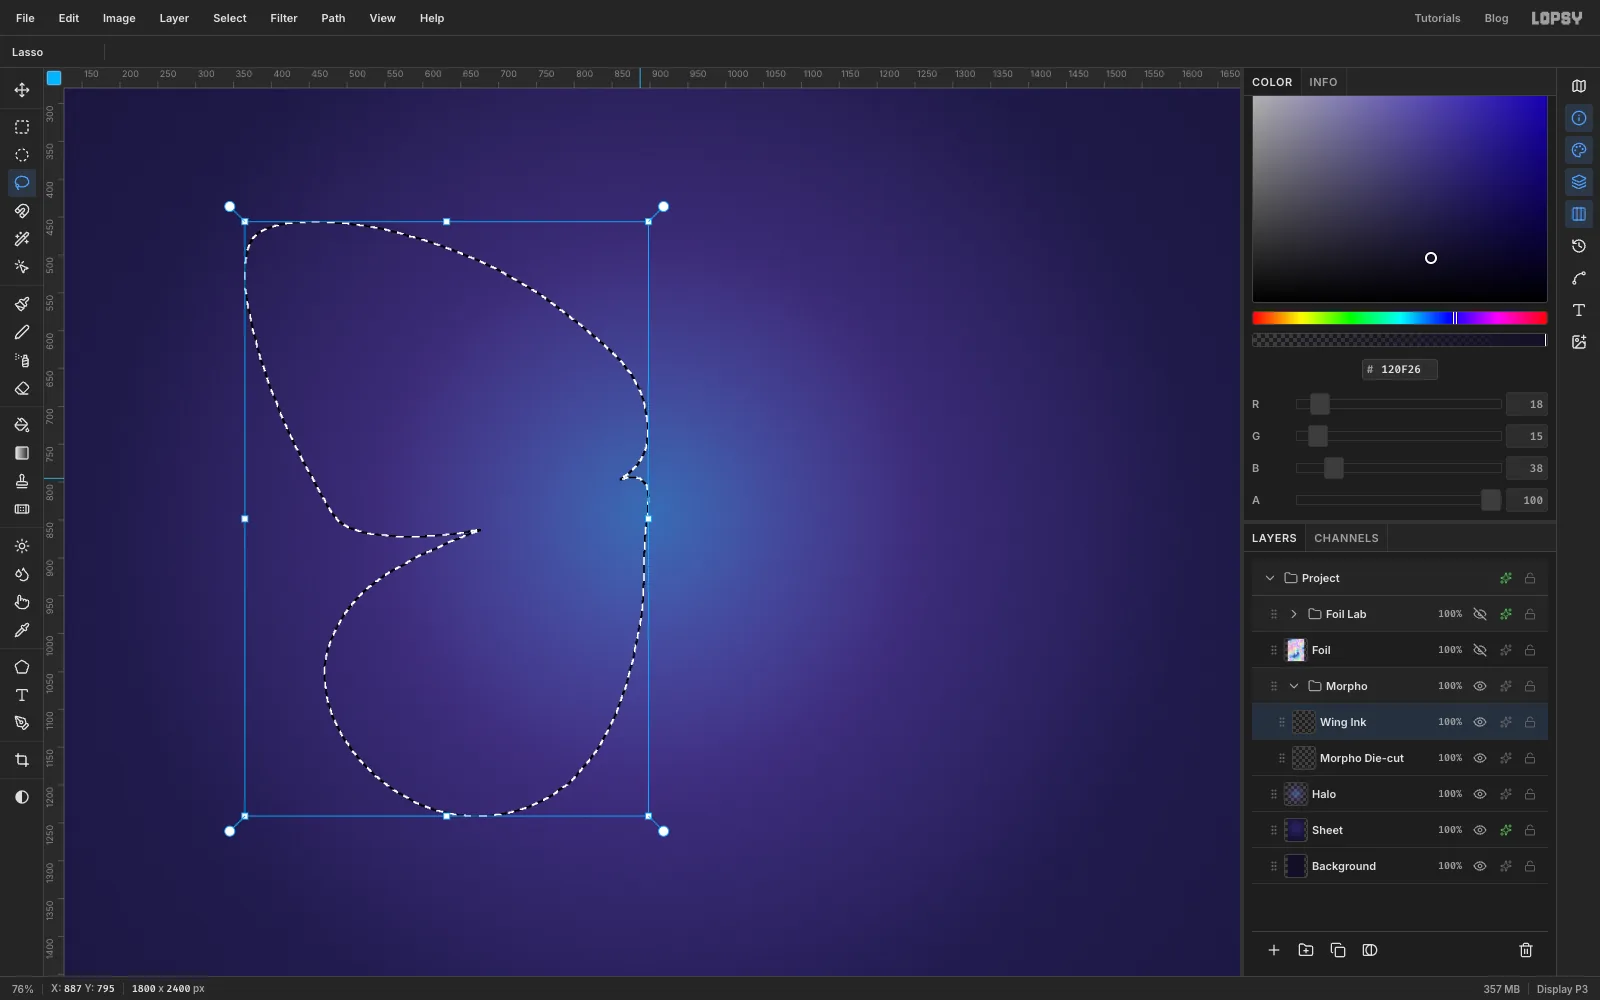The height and width of the screenshot is (1000, 1600).
Task: Collapse the Project group
Action: click(1270, 578)
